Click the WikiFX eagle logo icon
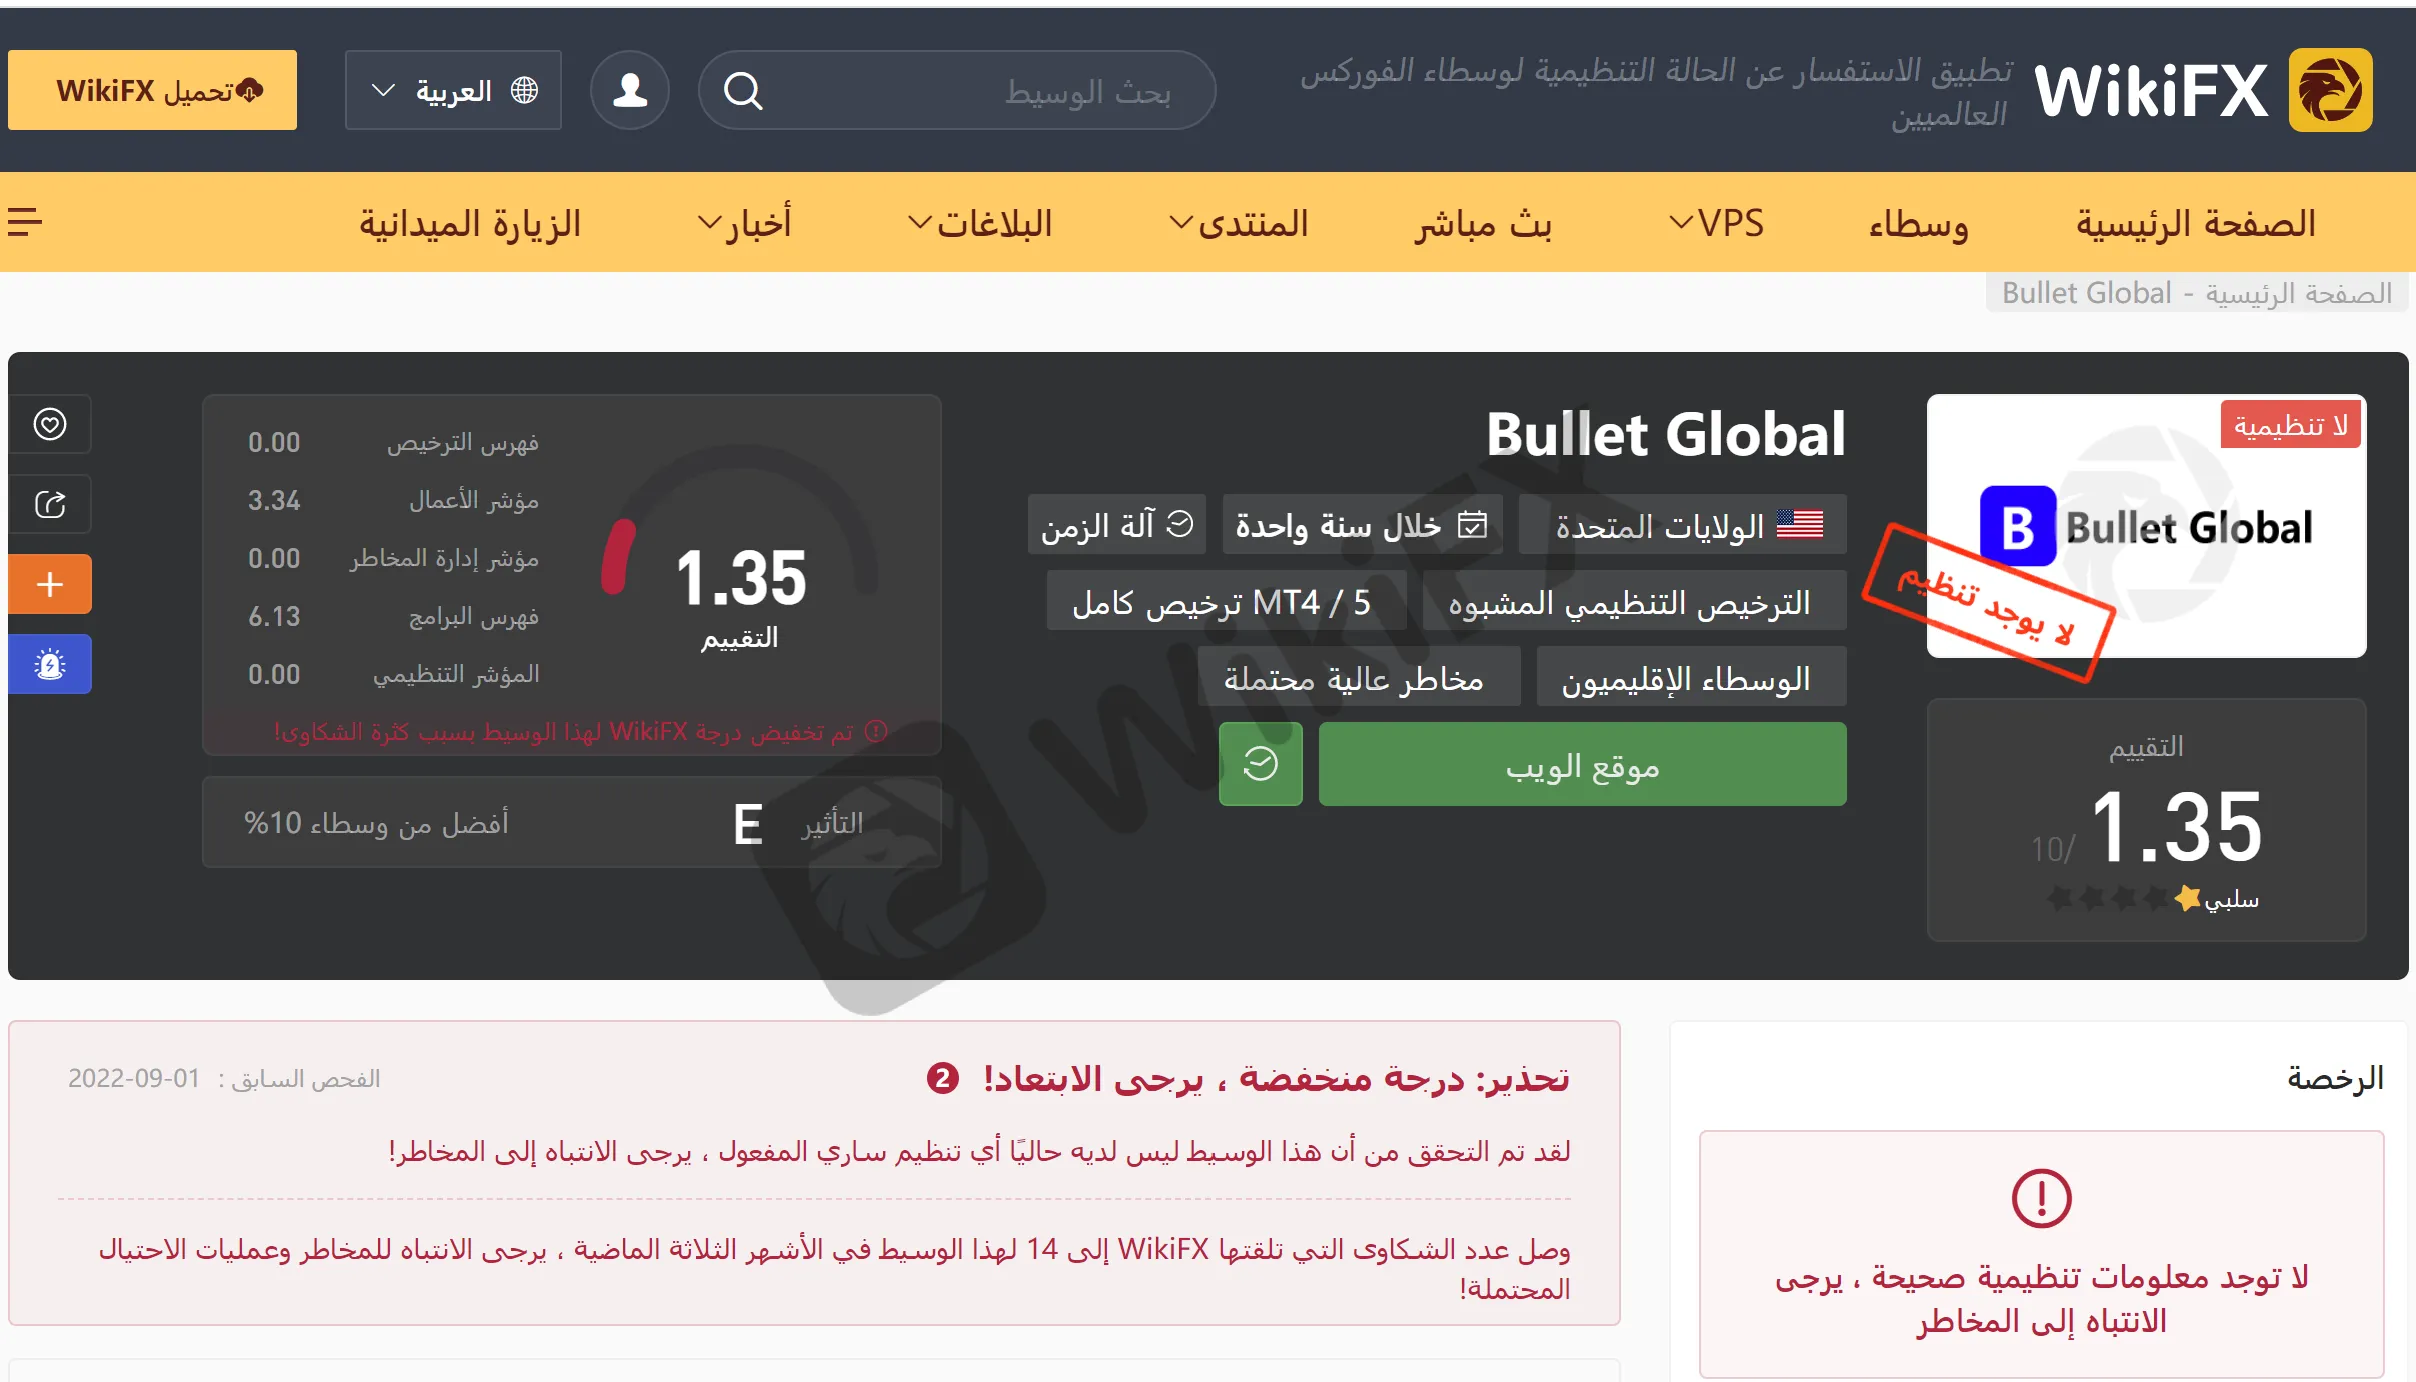The image size is (2416, 1382). coord(2331,90)
